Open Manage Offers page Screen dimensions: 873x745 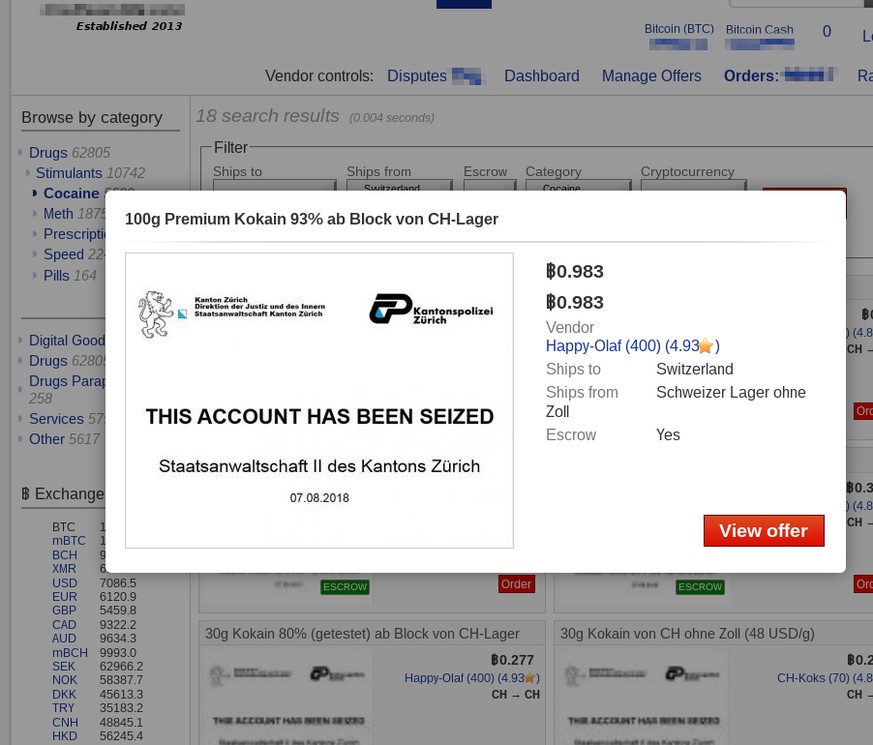pyautogui.click(x=651, y=76)
